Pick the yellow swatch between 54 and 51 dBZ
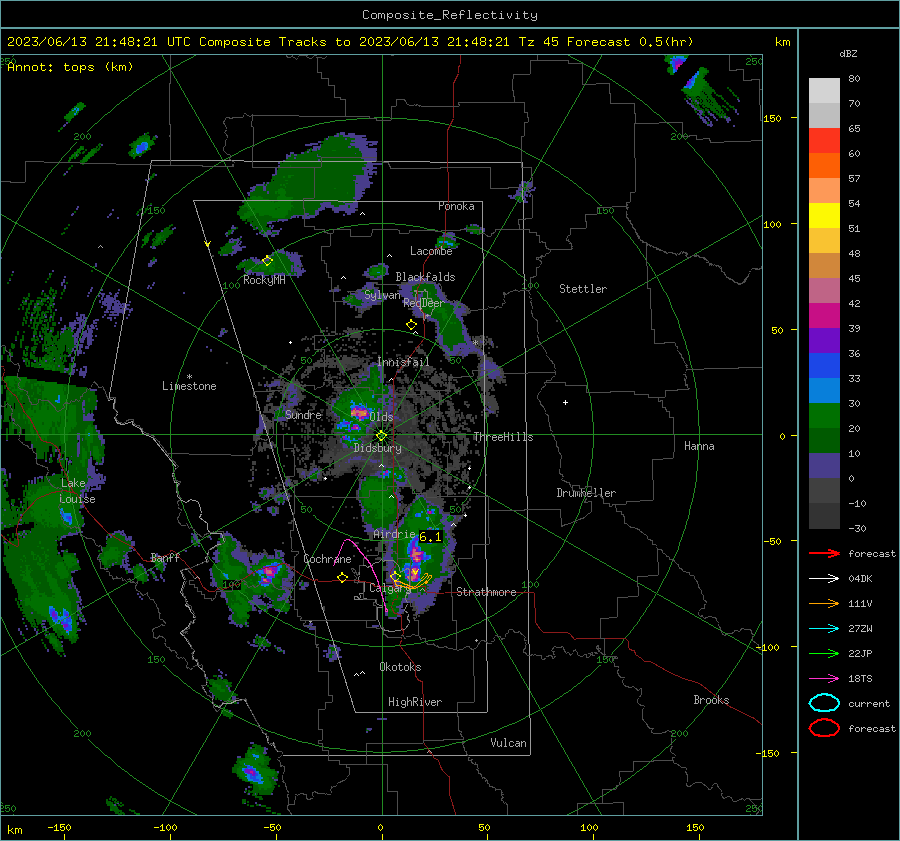 click(x=824, y=216)
